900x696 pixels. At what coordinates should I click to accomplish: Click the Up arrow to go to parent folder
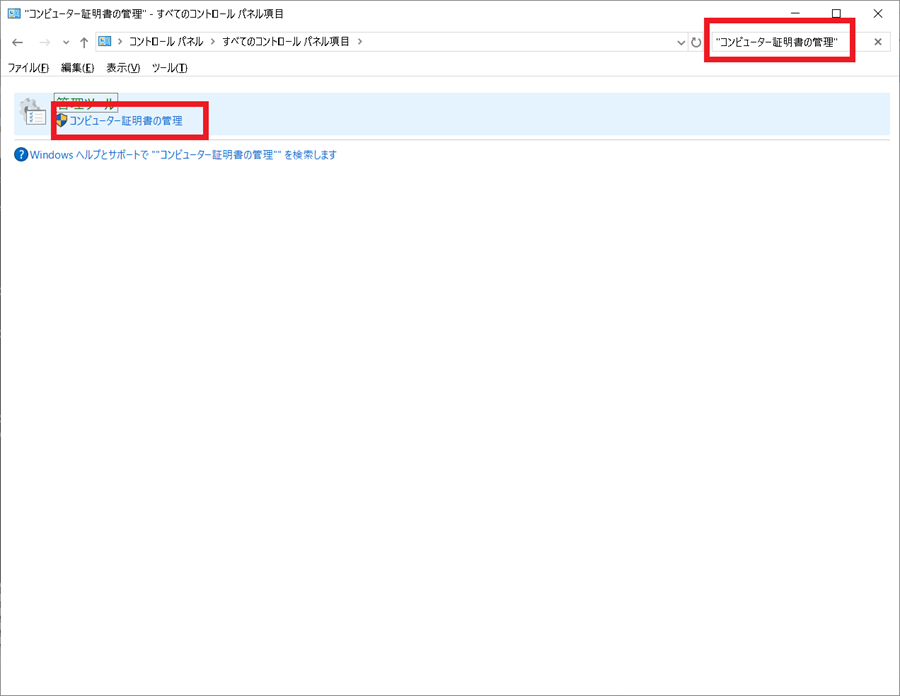pos(84,42)
